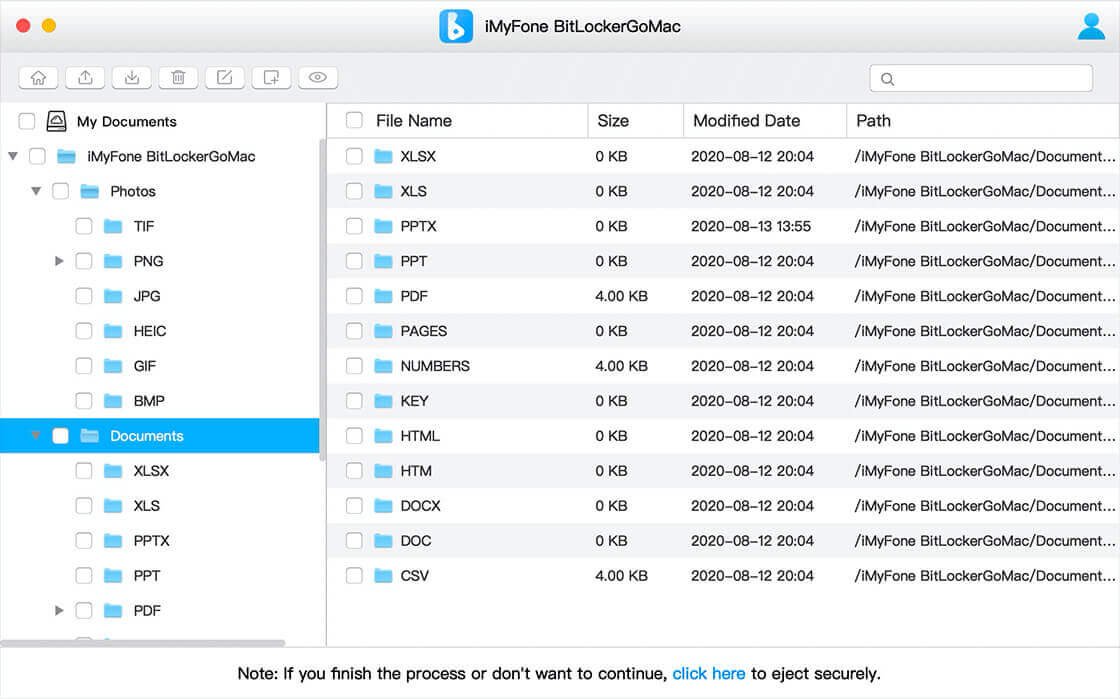Click the 'click here' eject link
The image size is (1120, 699).
[x=709, y=673]
